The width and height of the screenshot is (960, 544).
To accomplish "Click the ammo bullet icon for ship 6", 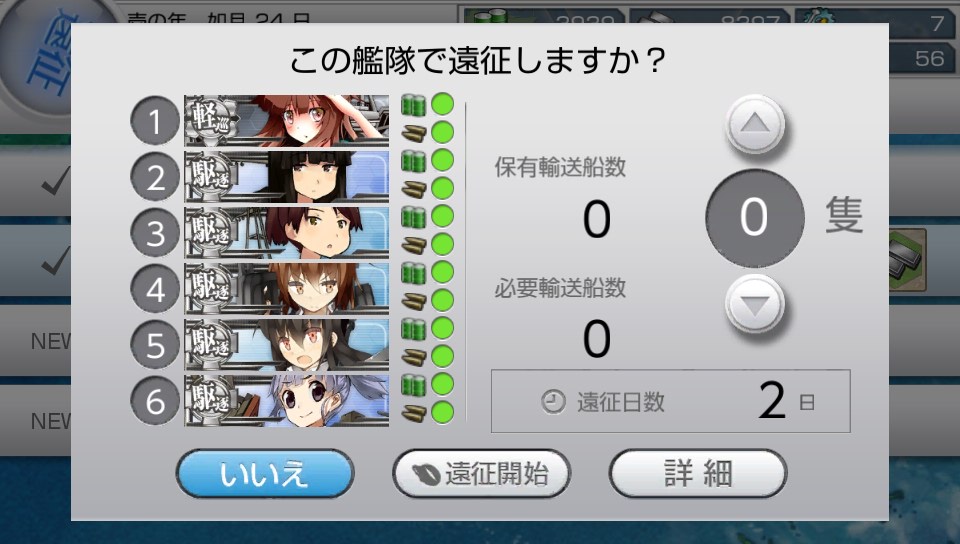I will (413, 412).
